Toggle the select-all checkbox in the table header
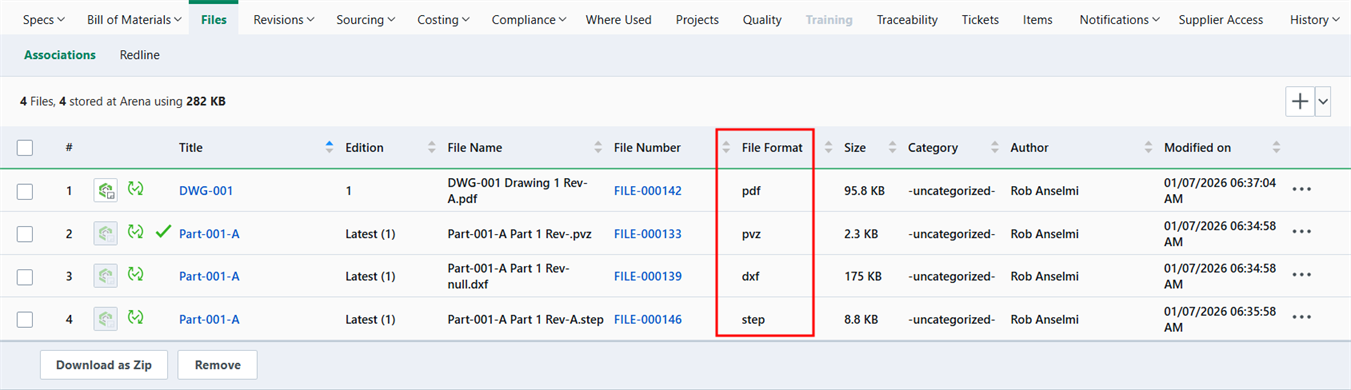Viewport: 1351px width, 390px height. click(25, 148)
